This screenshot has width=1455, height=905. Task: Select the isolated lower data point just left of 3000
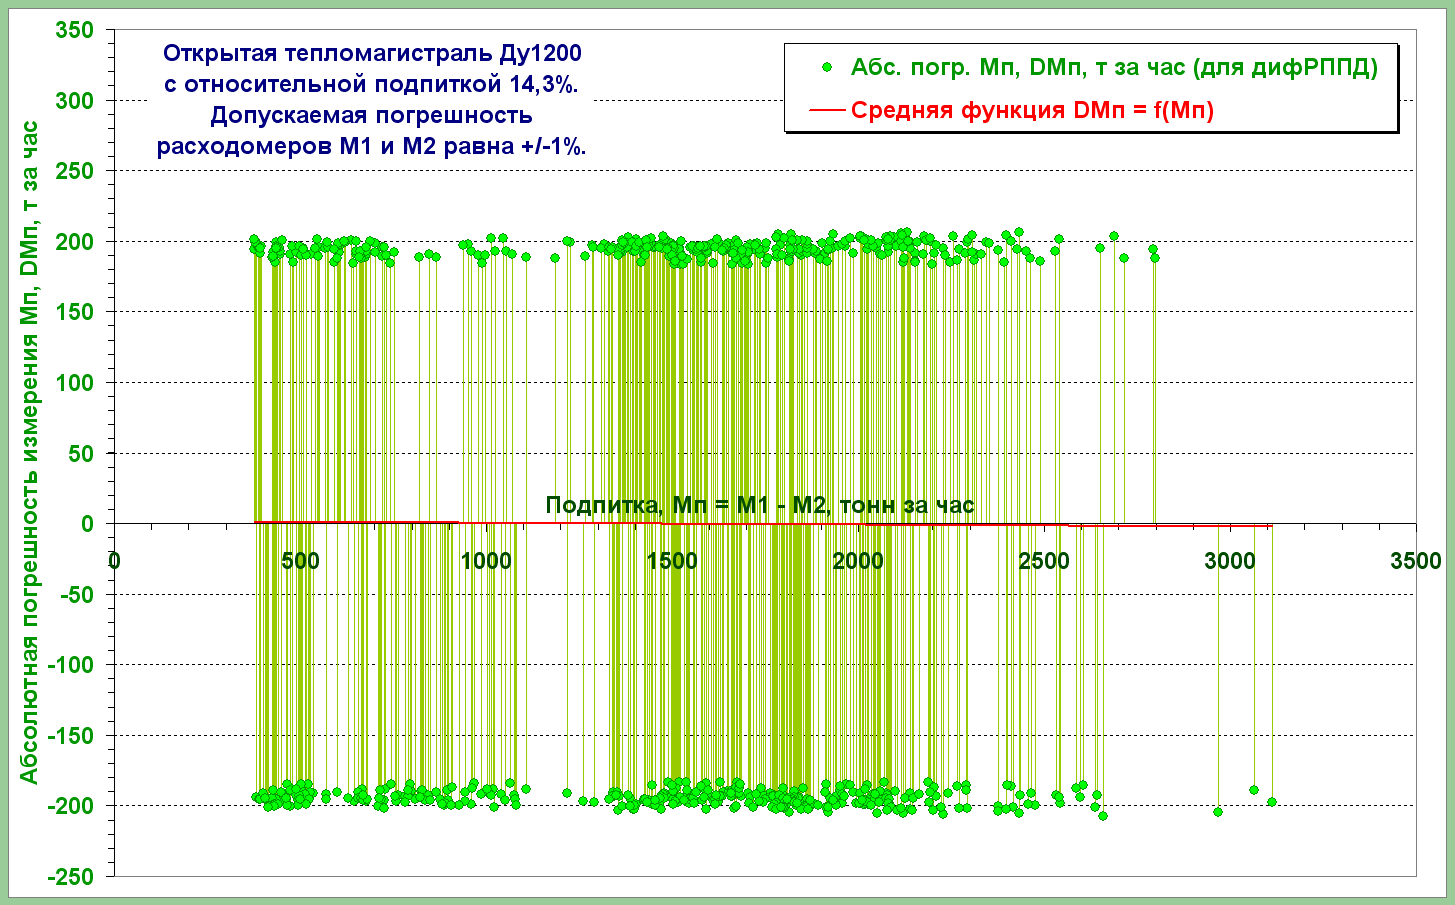1217,811
